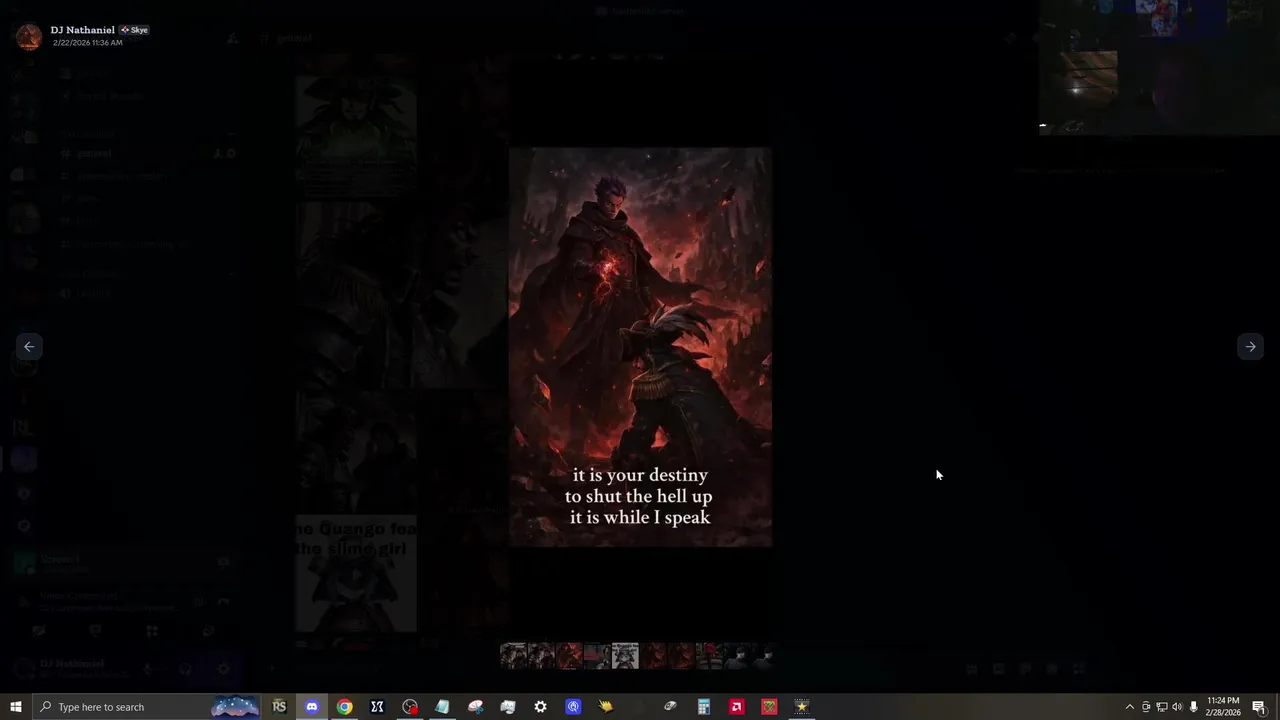Open the Windows Start menu
Screen dimensions: 1280x720
click(x=16, y=707)
